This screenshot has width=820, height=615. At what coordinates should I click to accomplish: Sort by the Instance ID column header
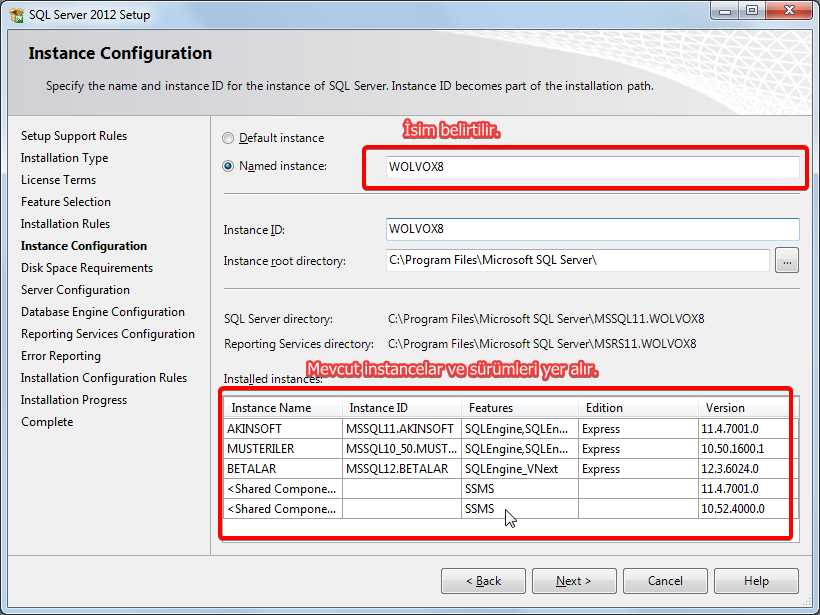402,408
